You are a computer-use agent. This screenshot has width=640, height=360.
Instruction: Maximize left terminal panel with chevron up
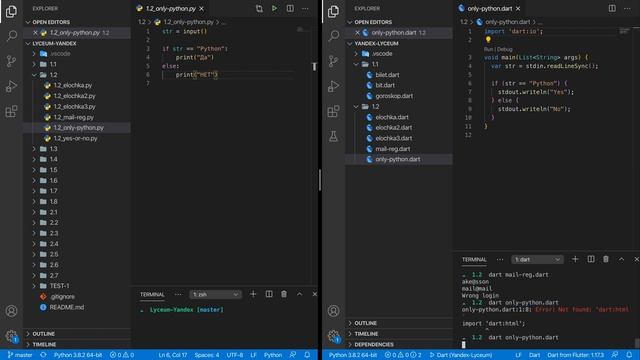pos(299,294)
